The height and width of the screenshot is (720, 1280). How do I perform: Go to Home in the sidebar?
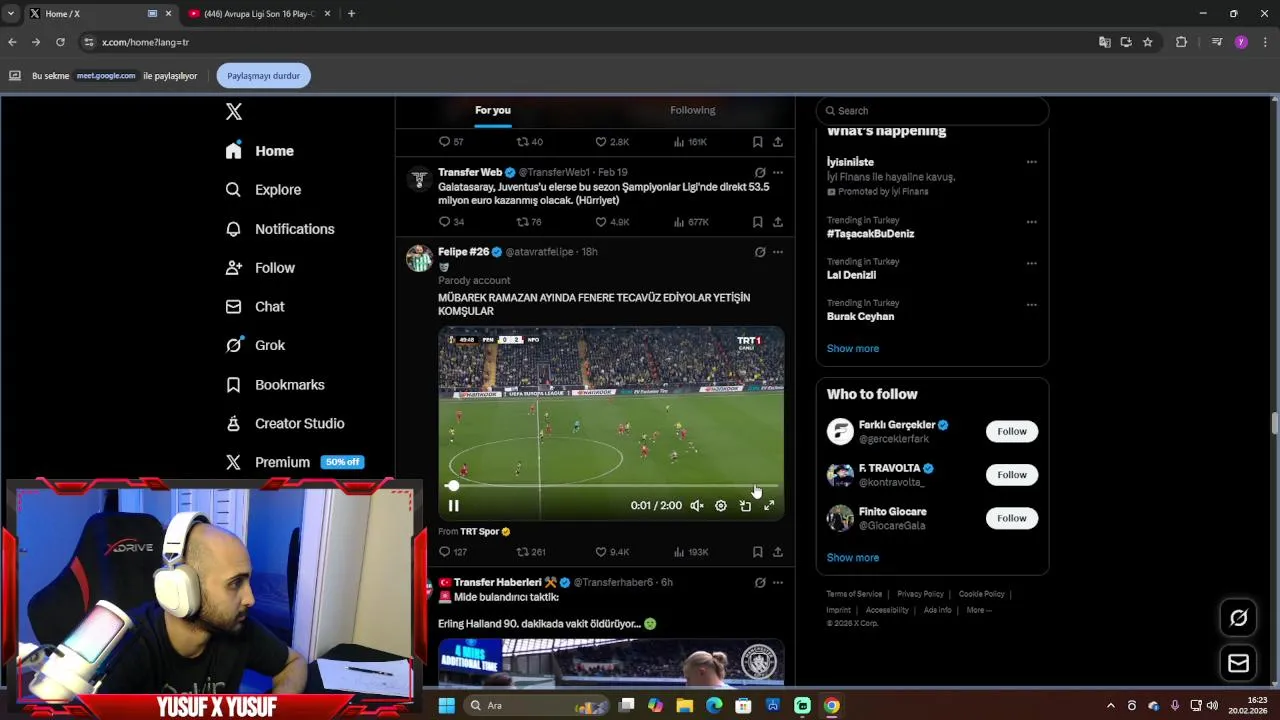[260, 151]
